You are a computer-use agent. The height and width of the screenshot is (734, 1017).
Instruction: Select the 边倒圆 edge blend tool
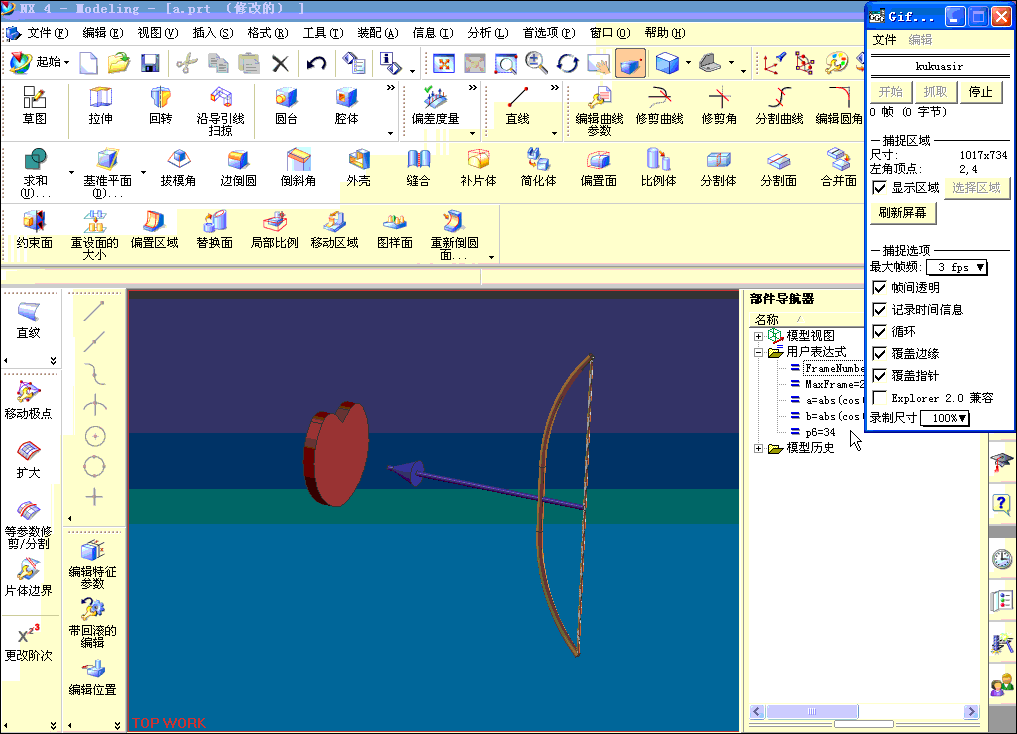click(239, 168)
